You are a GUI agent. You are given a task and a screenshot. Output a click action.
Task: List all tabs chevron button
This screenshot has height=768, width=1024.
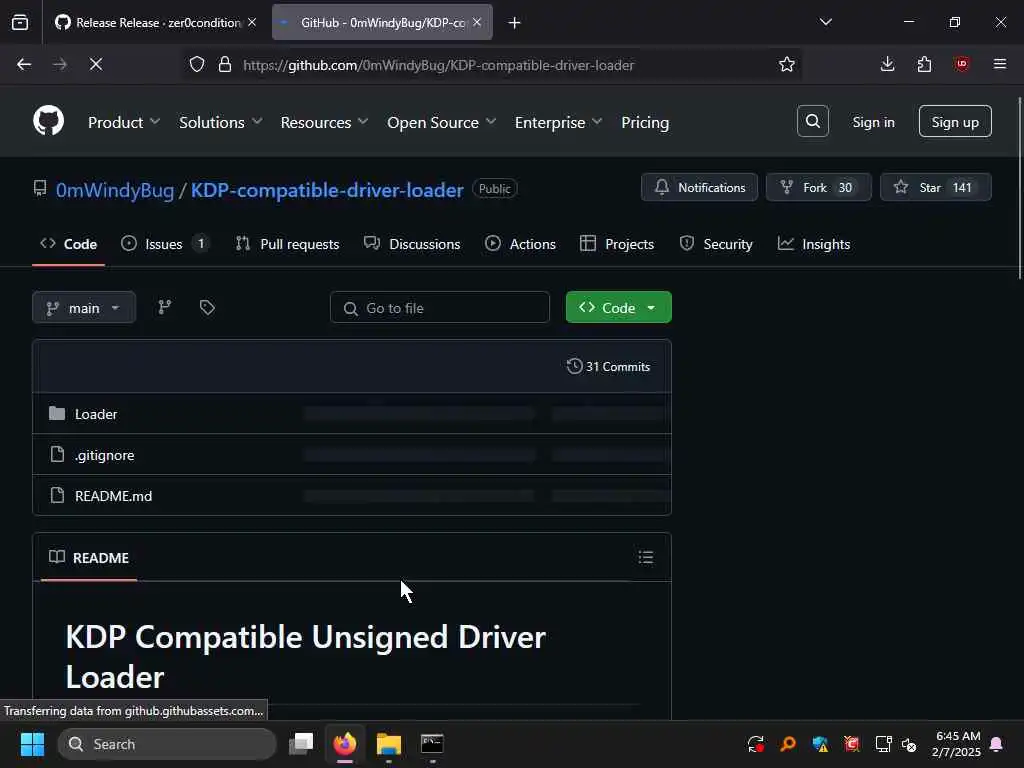pyautogui.click(x=825, y=22)
